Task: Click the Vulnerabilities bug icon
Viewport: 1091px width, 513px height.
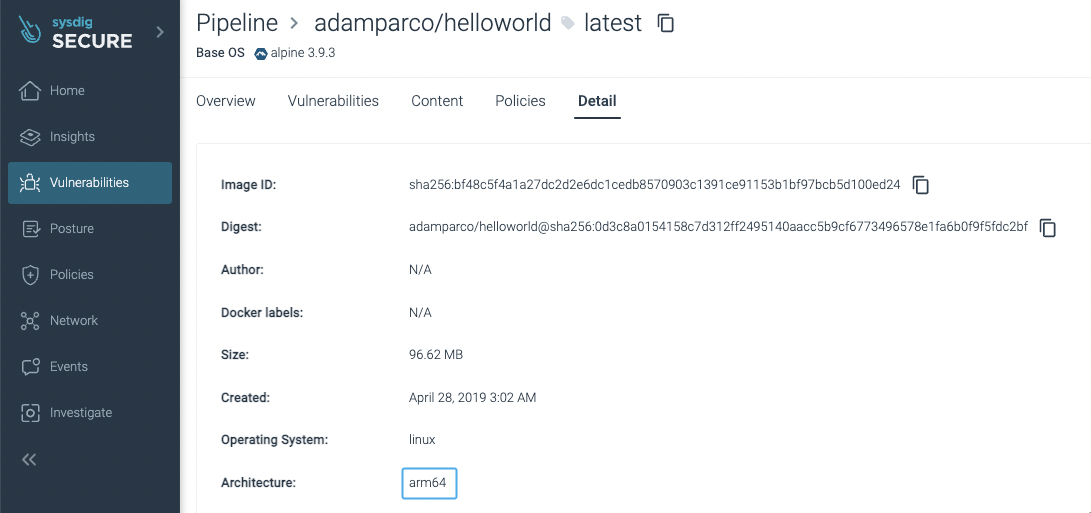Action: point(29,183)
